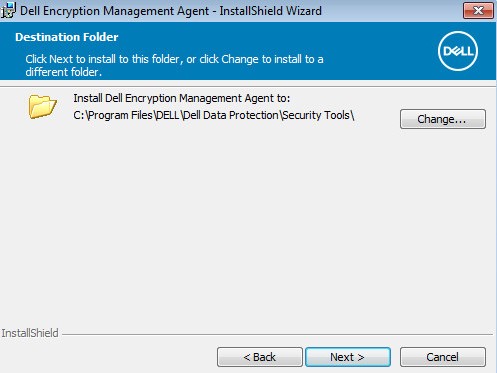Viewport: 497px width, 373px height.
Task: Click the 'Click Next to install' instruction text
Action: coord(174,65)
